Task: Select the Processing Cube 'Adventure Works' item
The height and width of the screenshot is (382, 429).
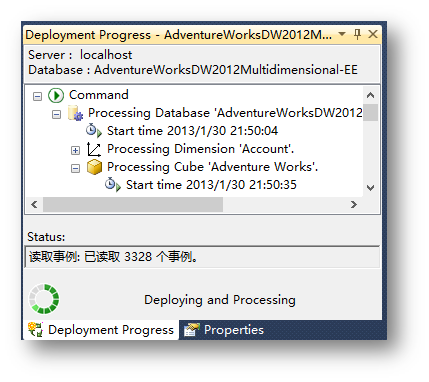Action: [x=212, y=167]
